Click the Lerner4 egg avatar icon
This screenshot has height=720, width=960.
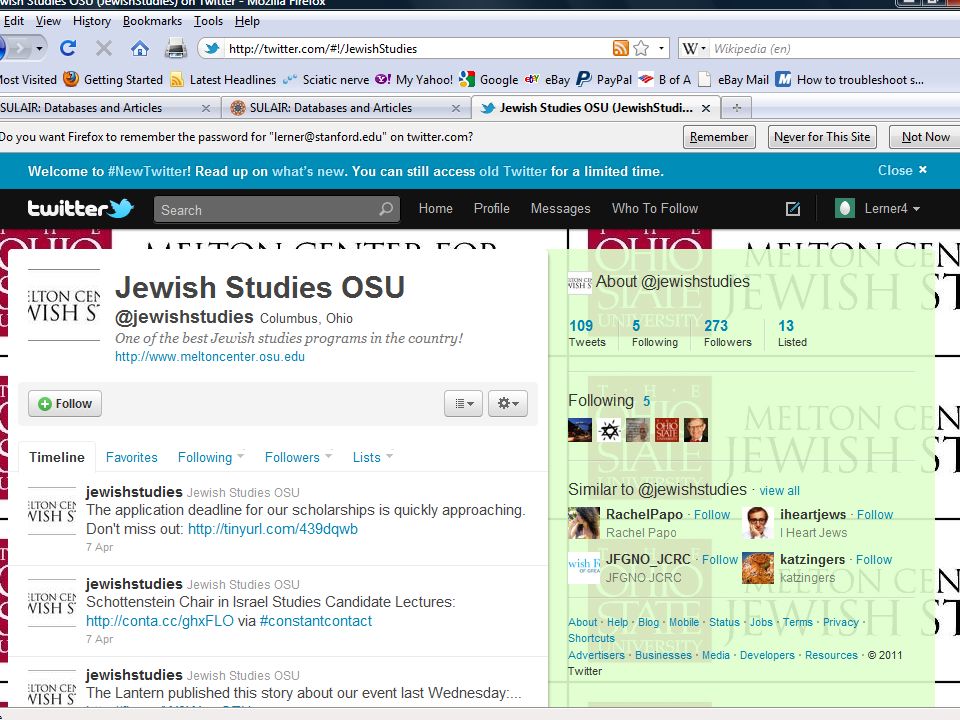tap(845, 208)
